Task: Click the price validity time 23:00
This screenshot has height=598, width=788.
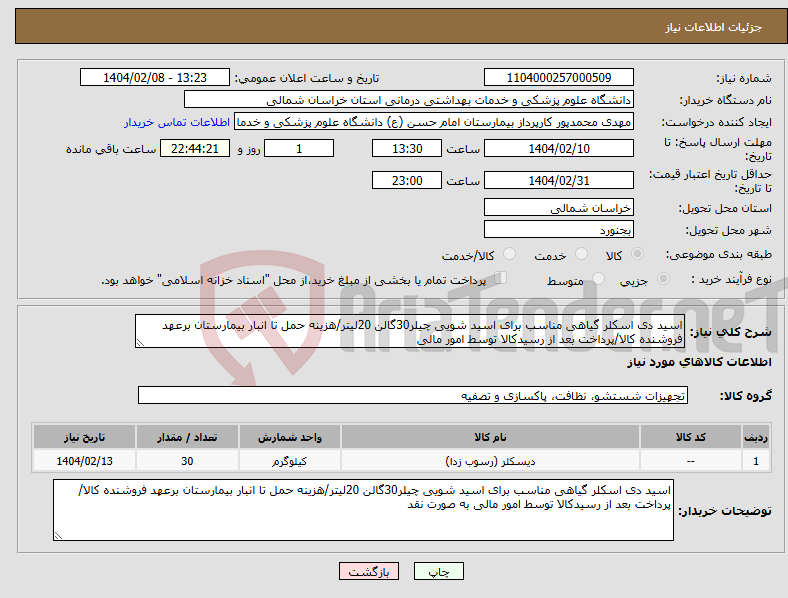Action: tap(407, 180)
